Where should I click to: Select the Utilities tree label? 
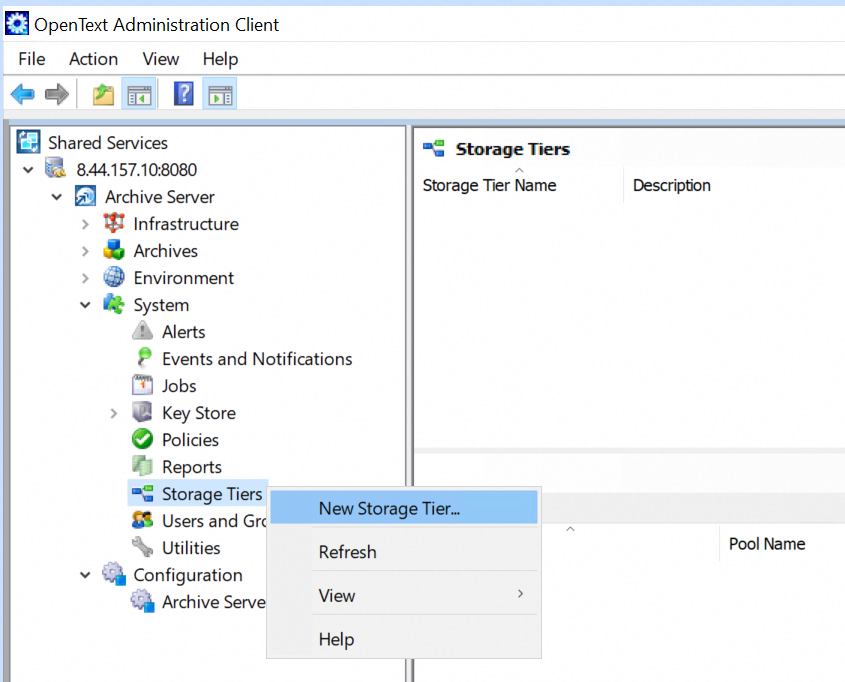191,547
